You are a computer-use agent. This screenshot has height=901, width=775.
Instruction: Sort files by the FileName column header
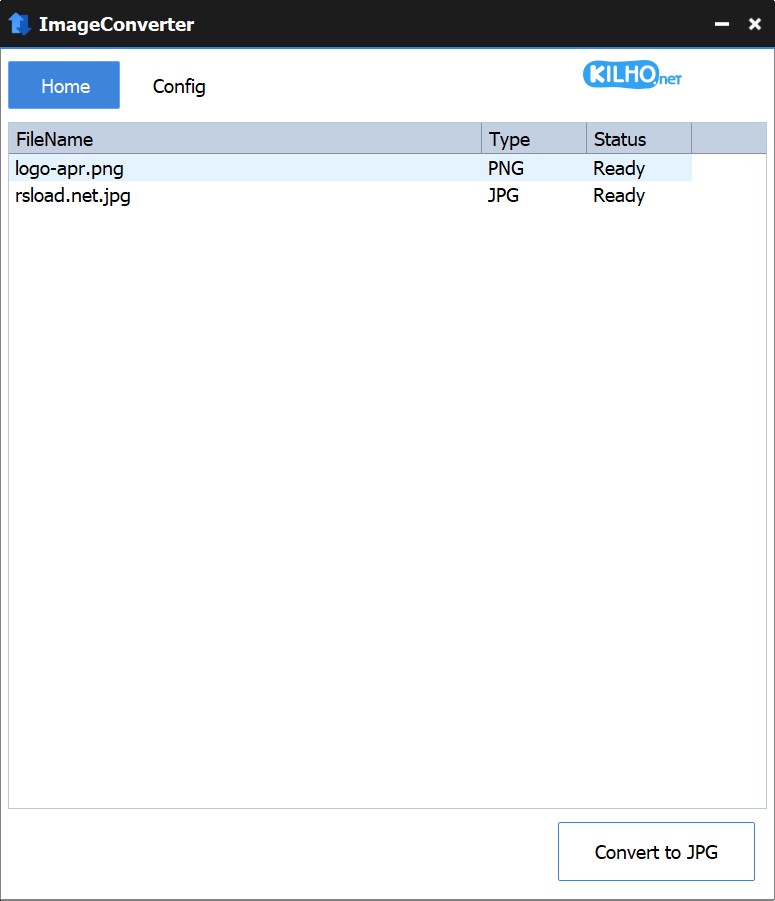244,139
